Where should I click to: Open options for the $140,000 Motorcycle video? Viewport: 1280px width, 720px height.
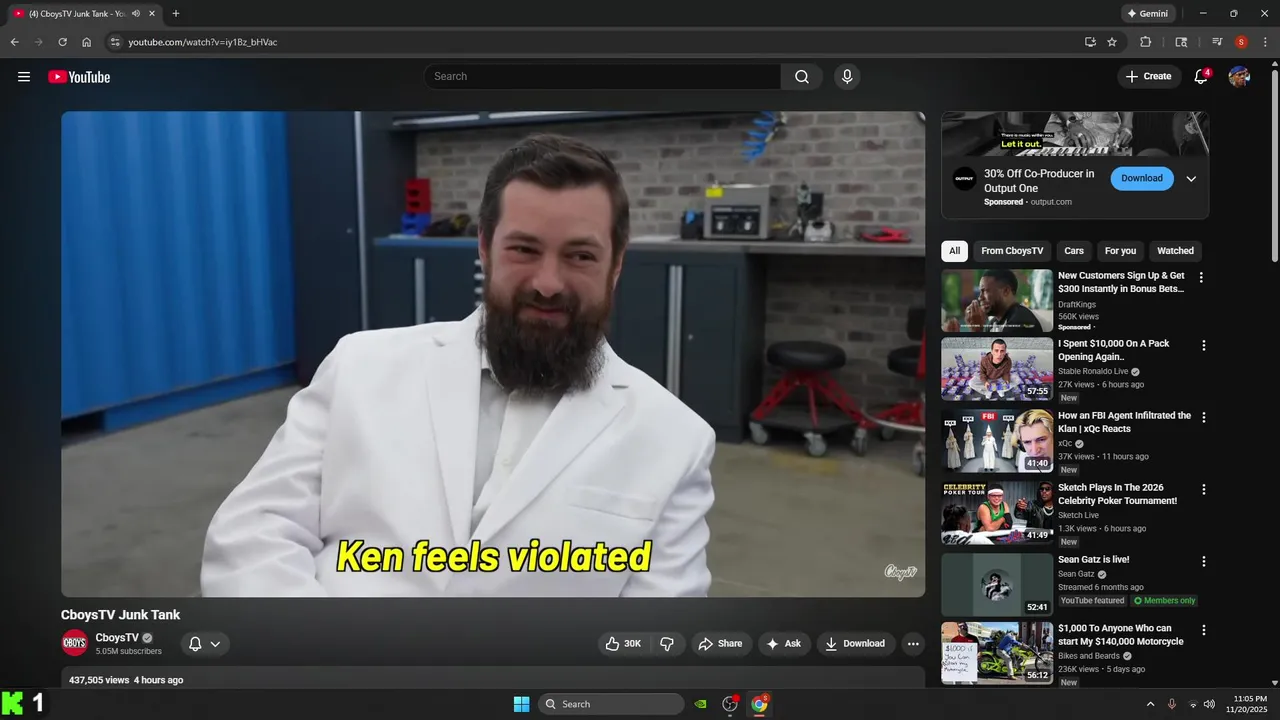pos(1204,631)
